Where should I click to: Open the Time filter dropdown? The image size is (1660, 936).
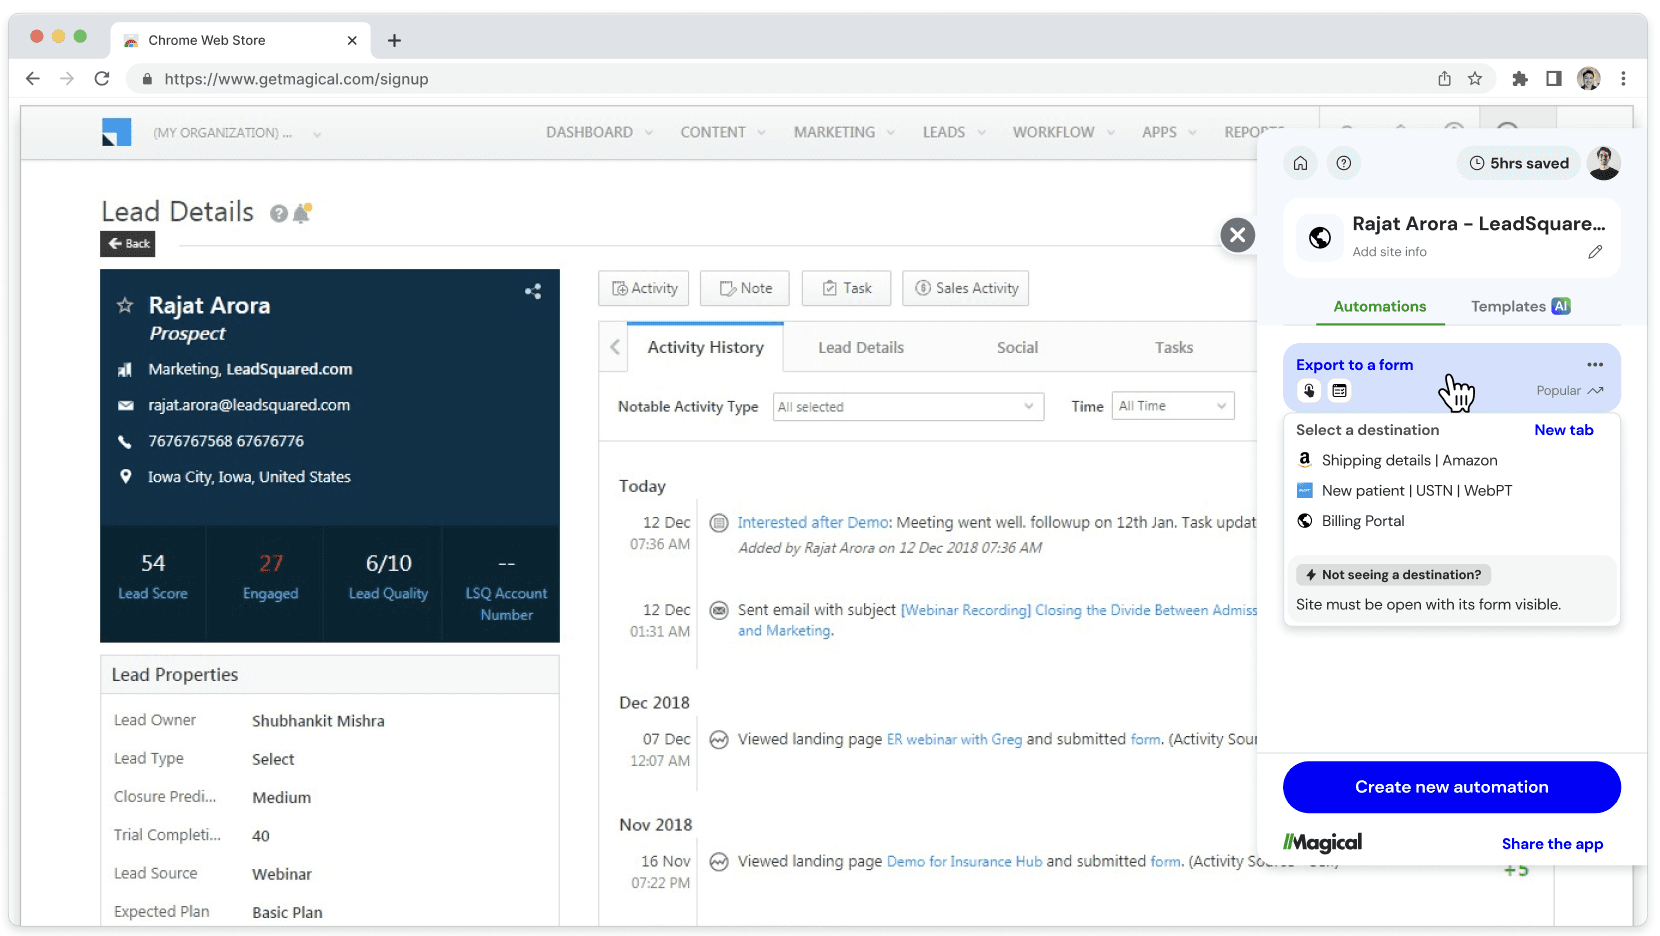(1173, 406)
